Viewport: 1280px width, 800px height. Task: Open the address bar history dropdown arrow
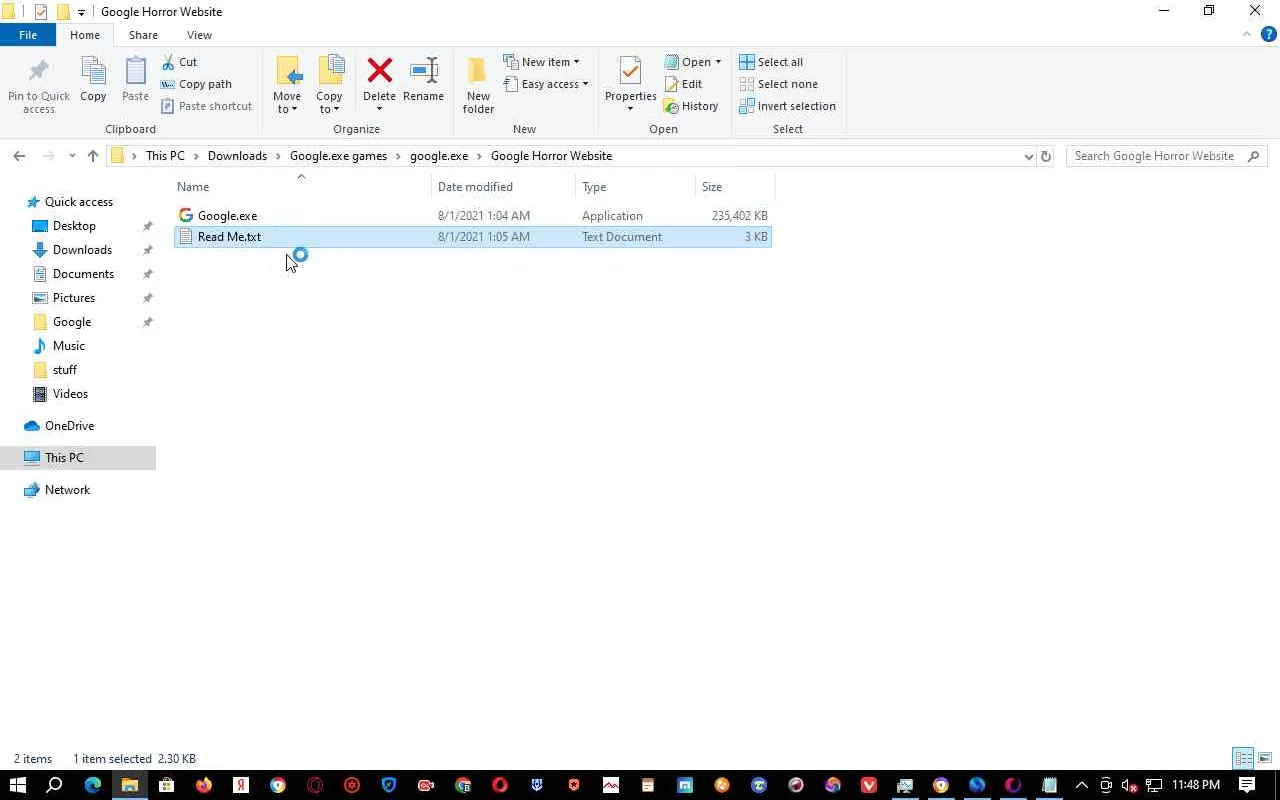[1028, 156]
